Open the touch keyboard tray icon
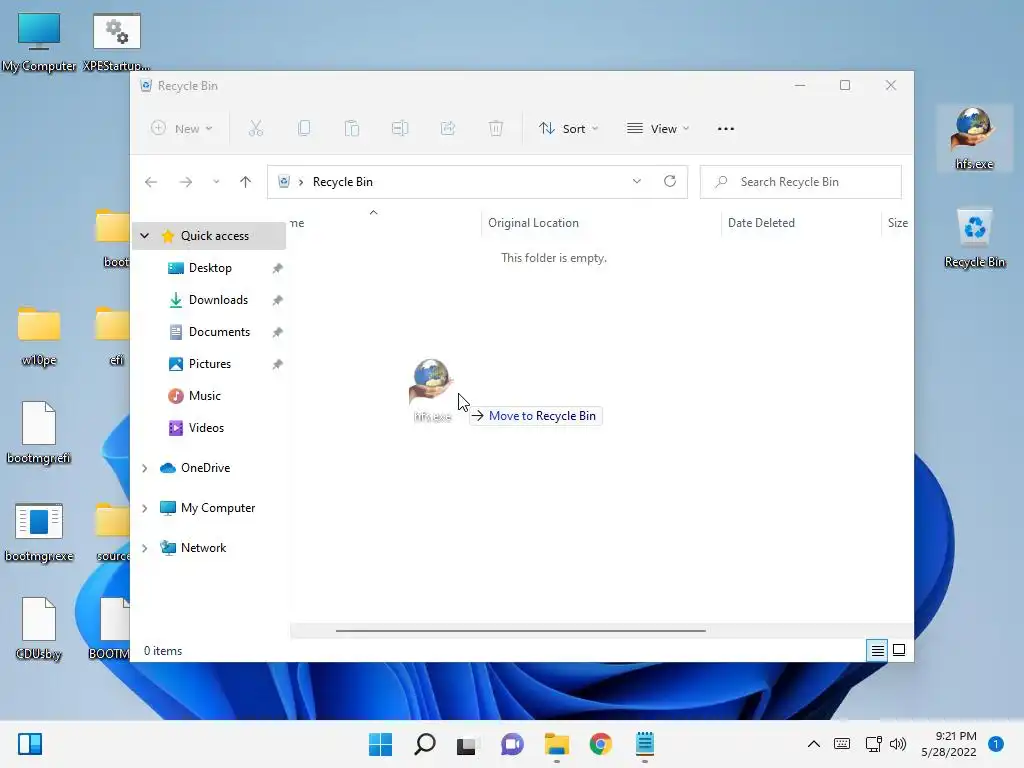 pos(842,744)
